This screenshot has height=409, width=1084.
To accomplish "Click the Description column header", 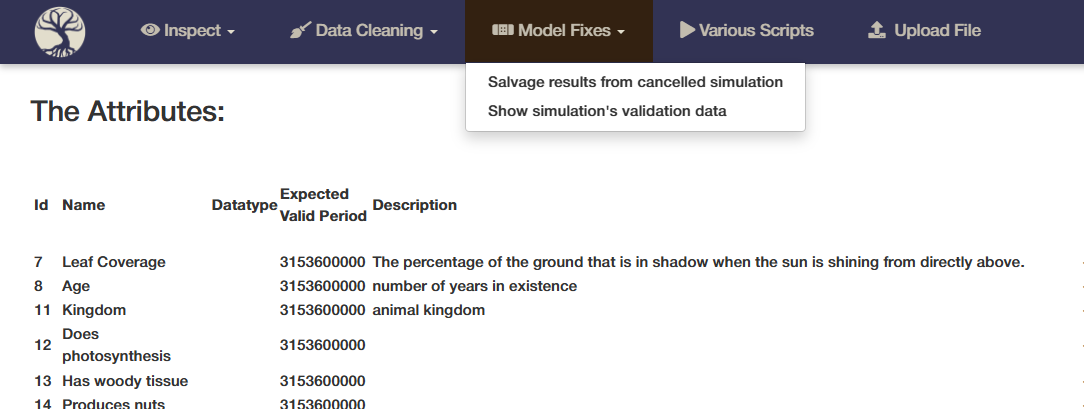I will (414, 205).
